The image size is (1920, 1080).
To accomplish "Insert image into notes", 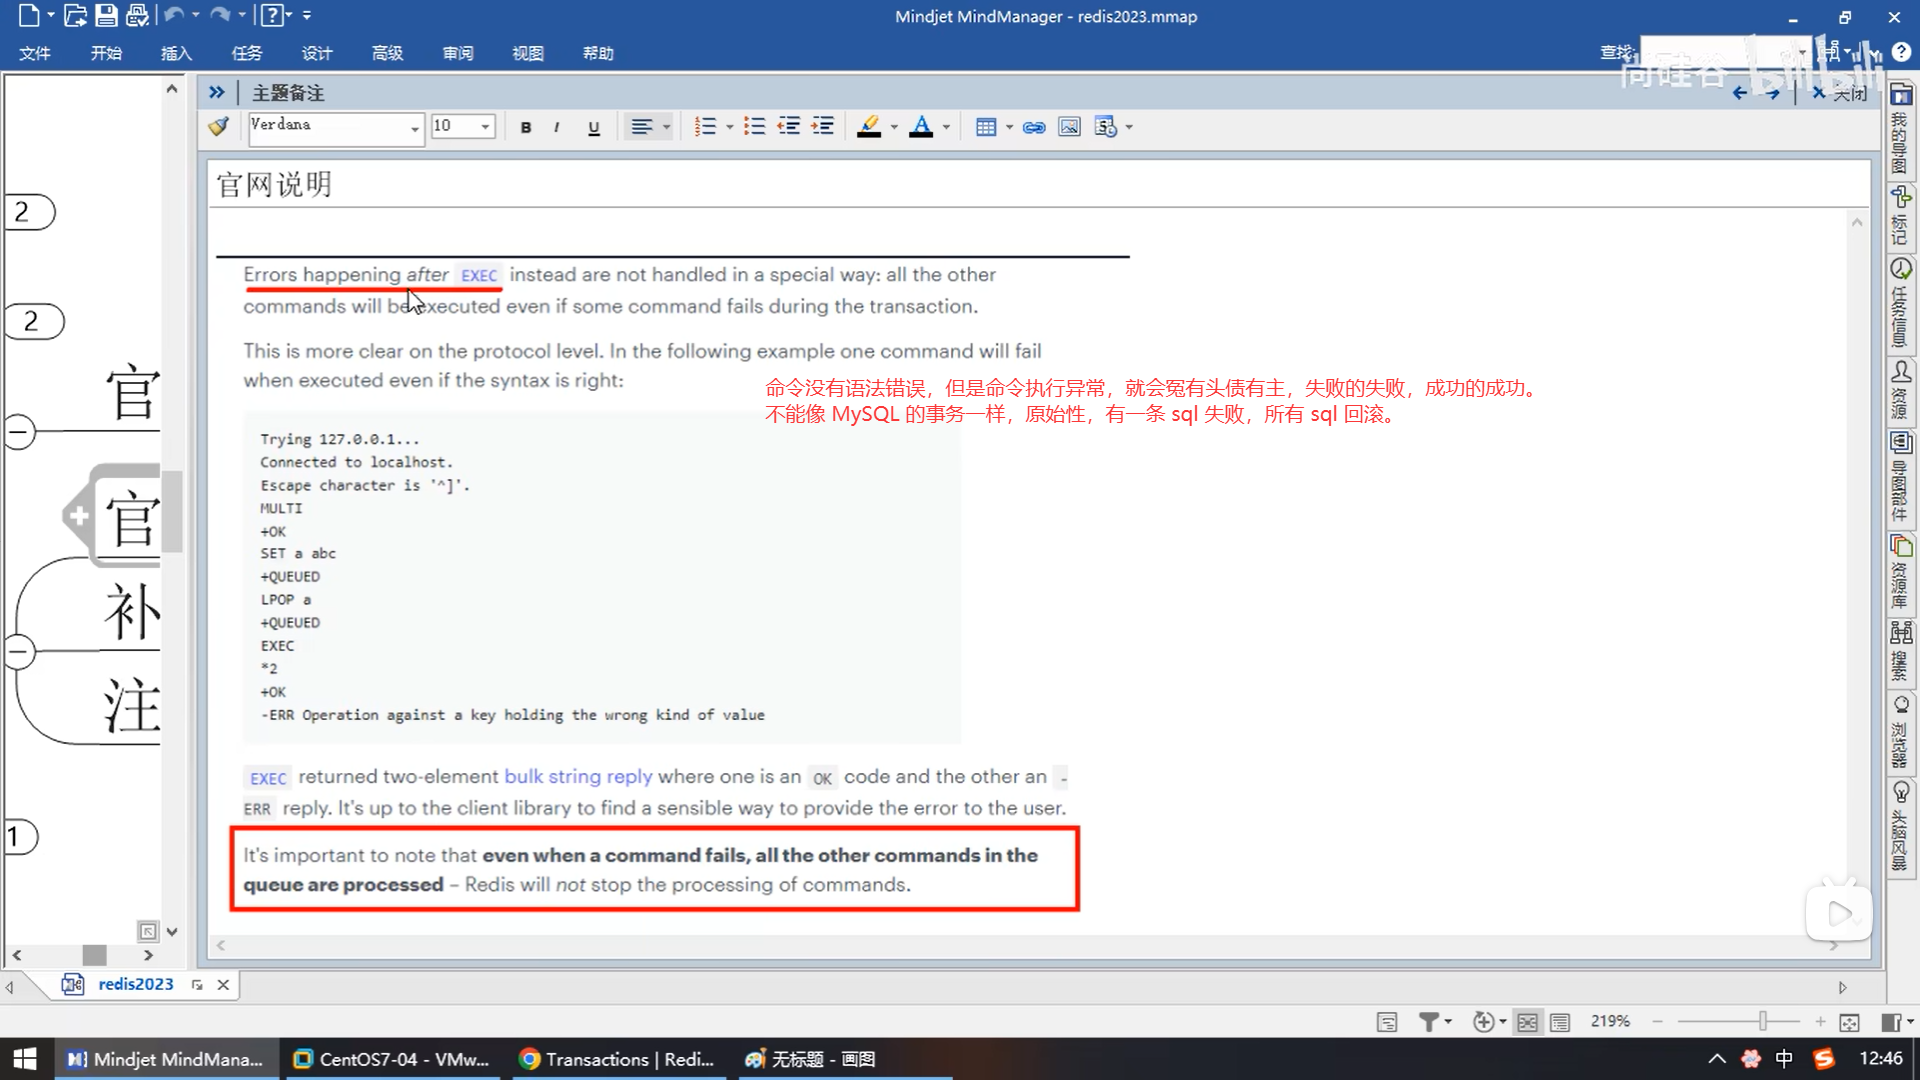I will coord(1069,127).
